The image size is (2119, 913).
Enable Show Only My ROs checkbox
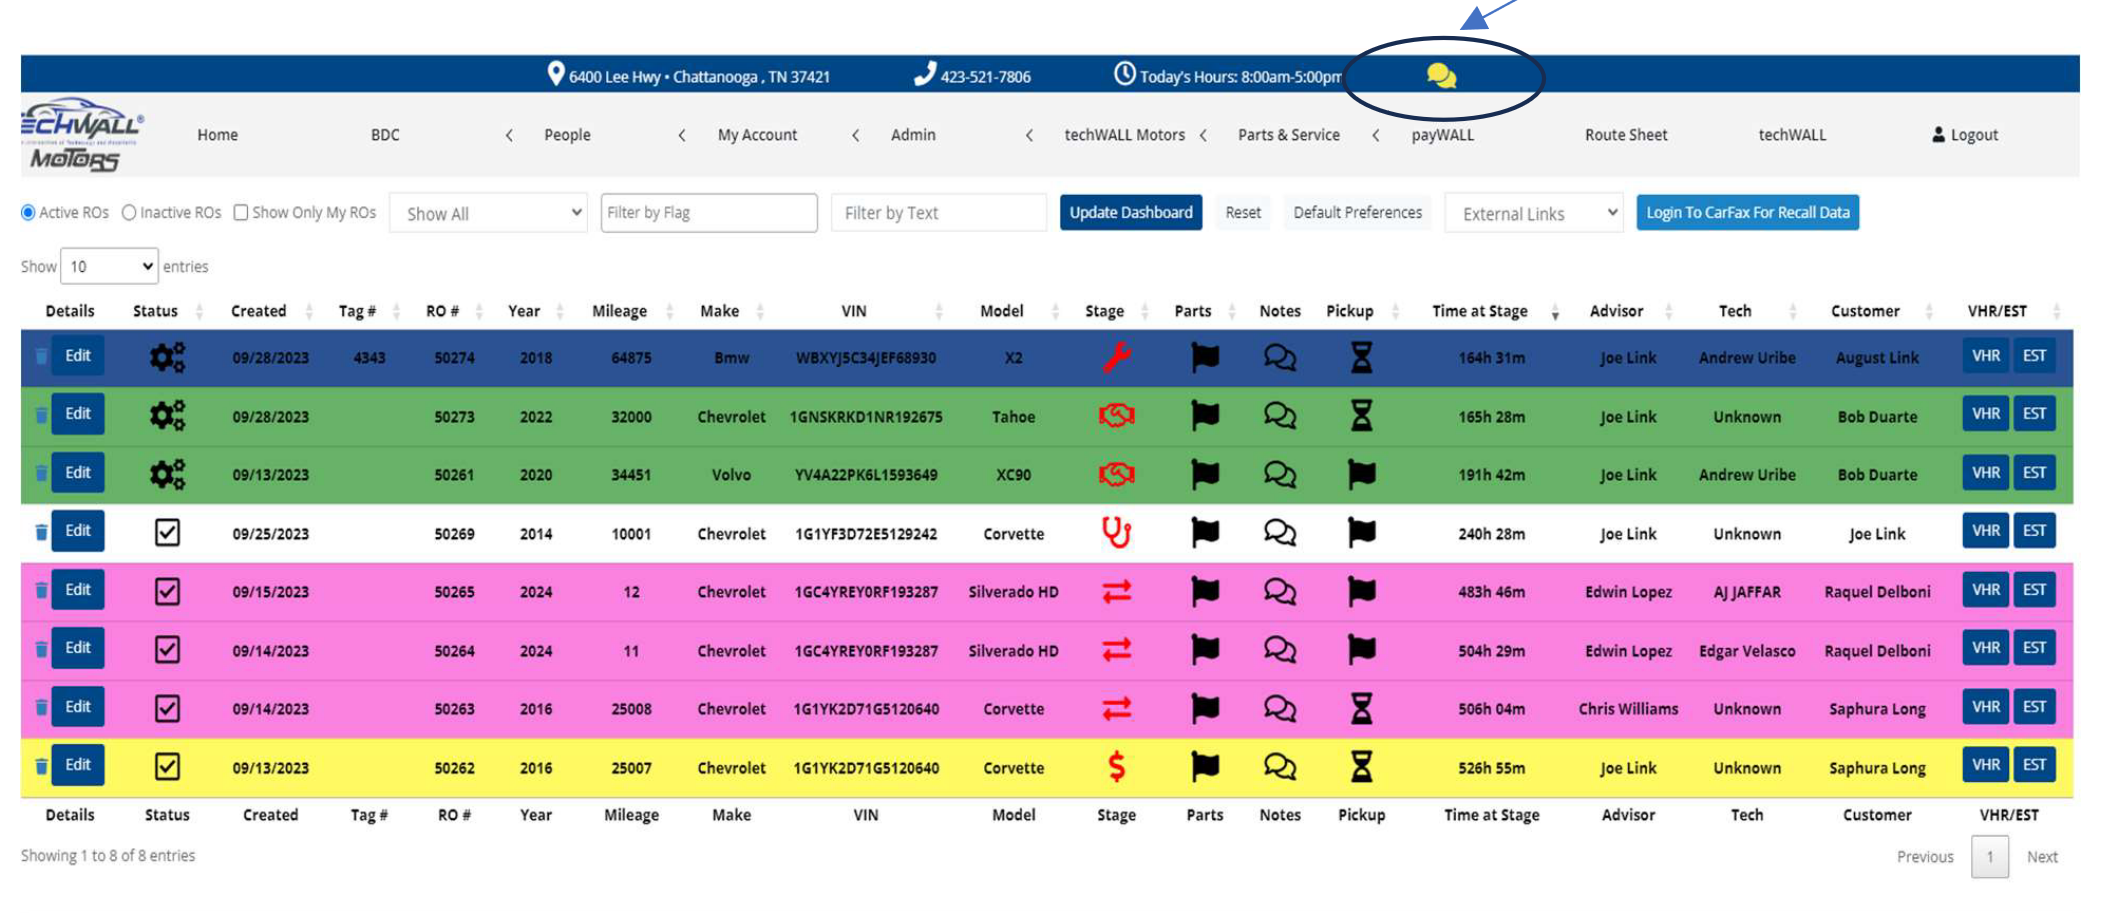tap(241, 213)
